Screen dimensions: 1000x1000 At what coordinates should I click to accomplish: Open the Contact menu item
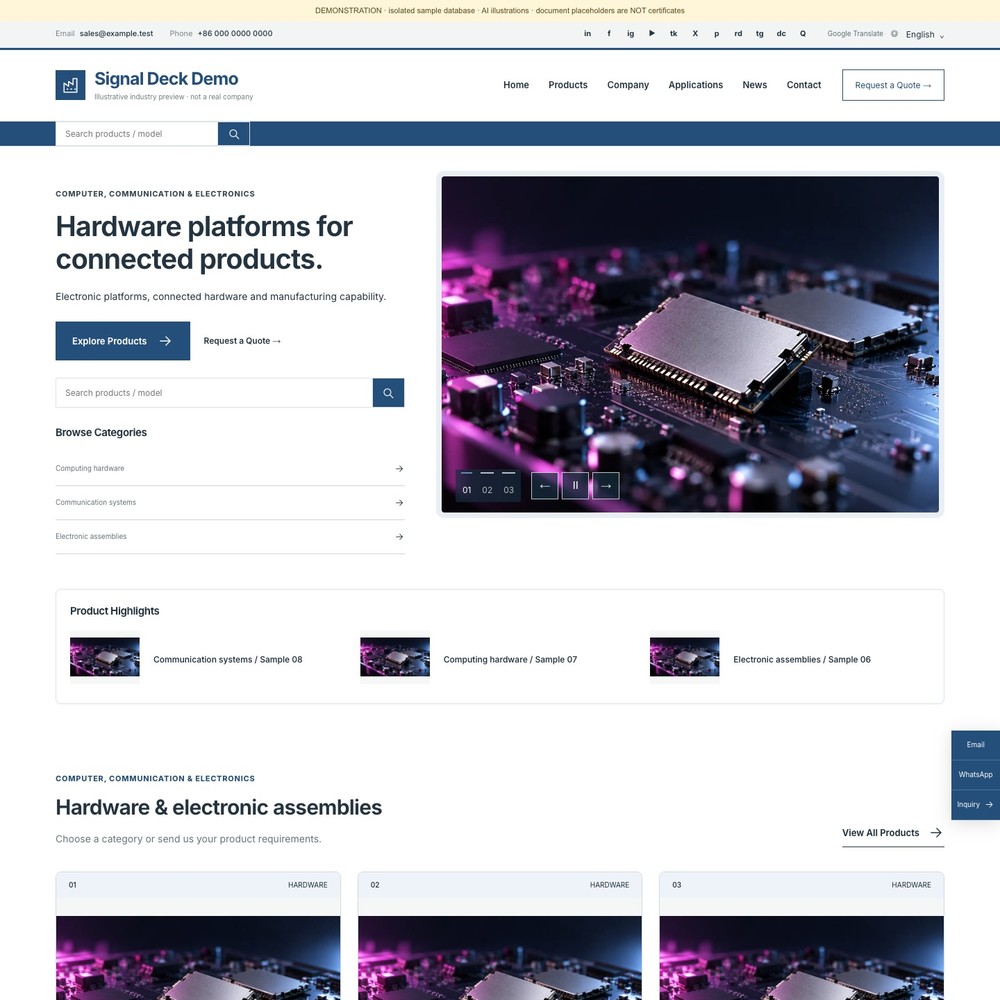804,85
